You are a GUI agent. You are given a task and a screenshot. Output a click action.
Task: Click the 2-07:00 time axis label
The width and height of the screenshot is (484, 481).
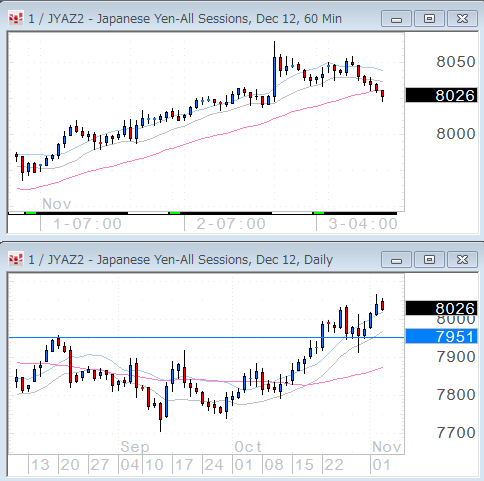231,224
